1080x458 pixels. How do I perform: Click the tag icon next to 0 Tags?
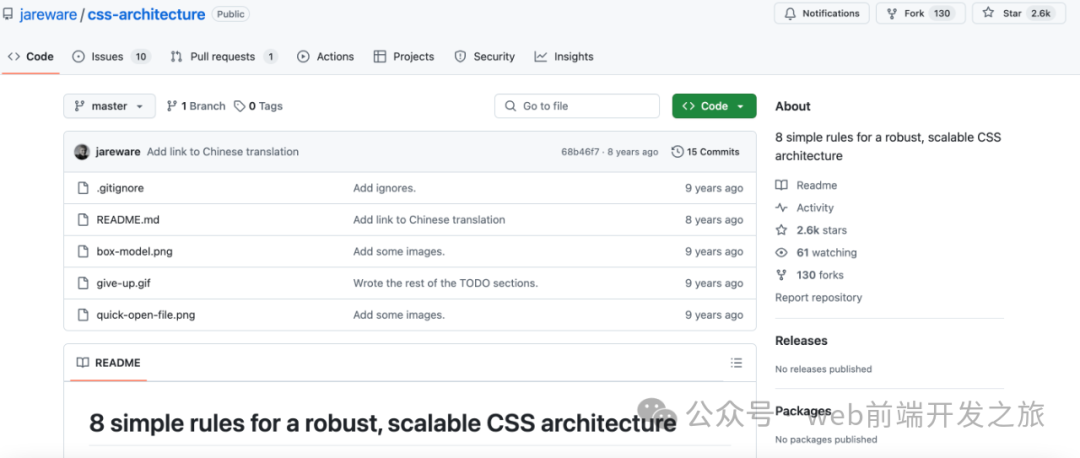click(239, 106)
